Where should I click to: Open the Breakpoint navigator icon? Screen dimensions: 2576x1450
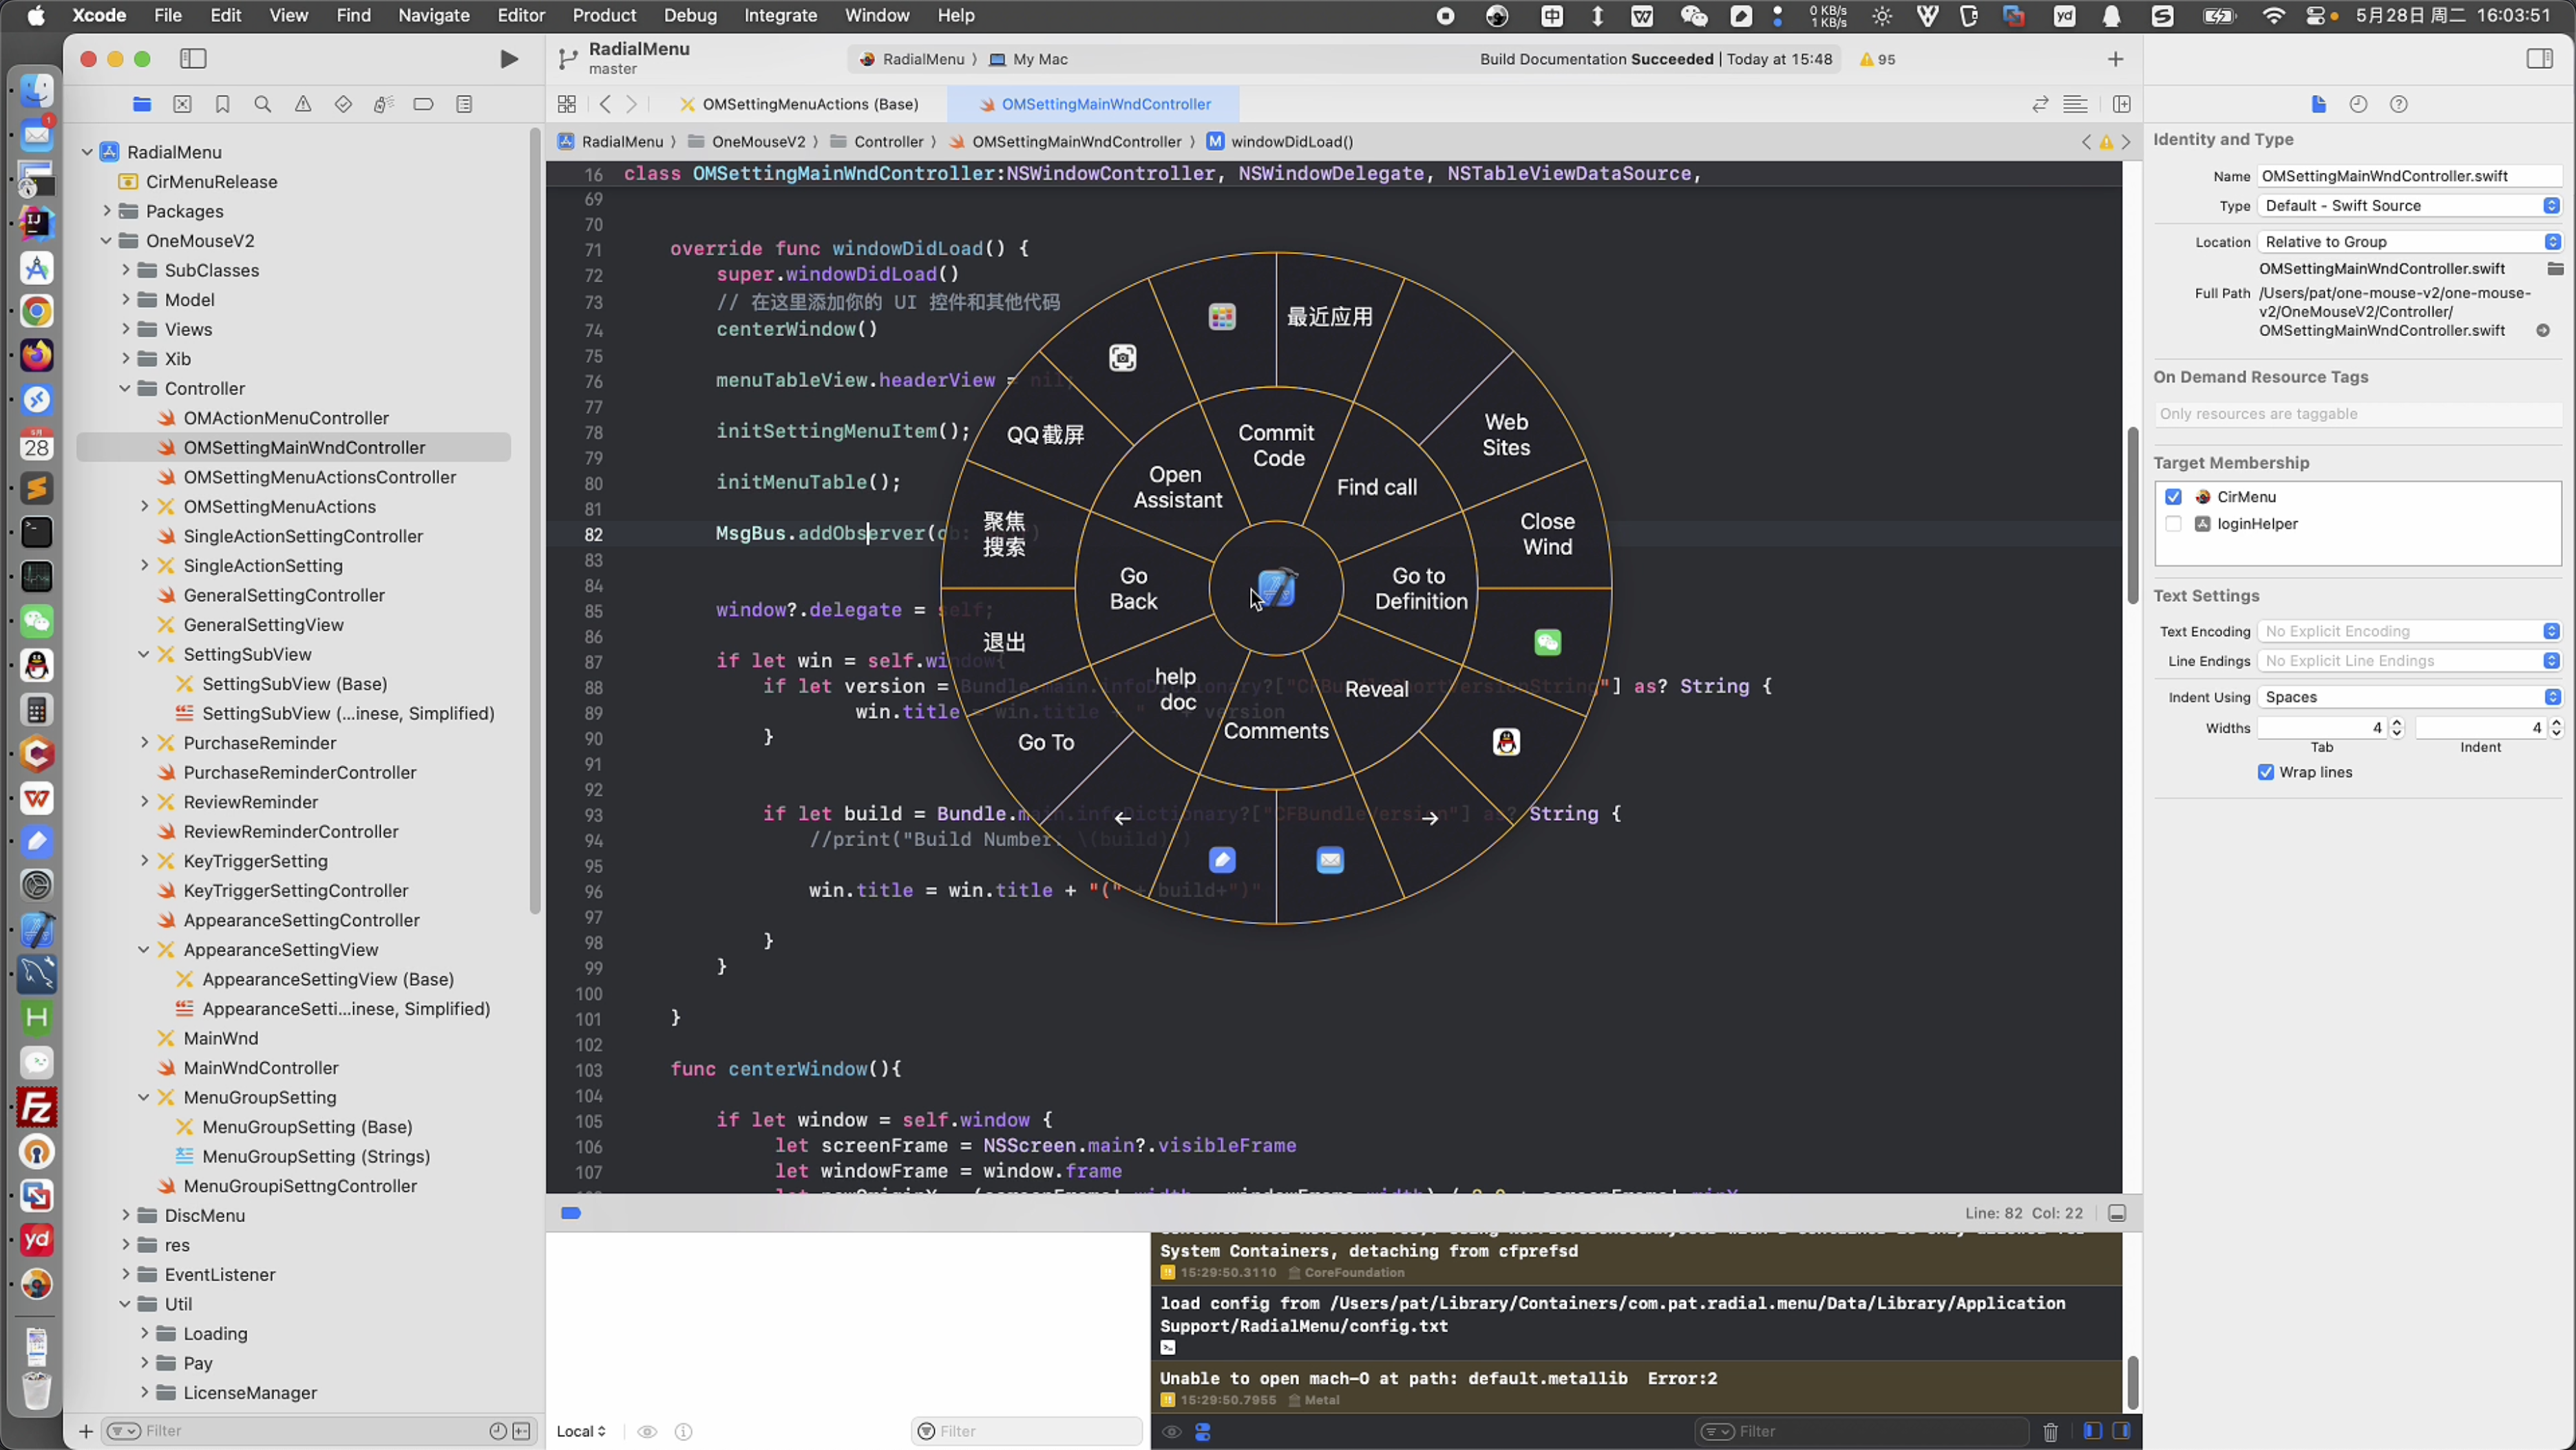point(423,104)
